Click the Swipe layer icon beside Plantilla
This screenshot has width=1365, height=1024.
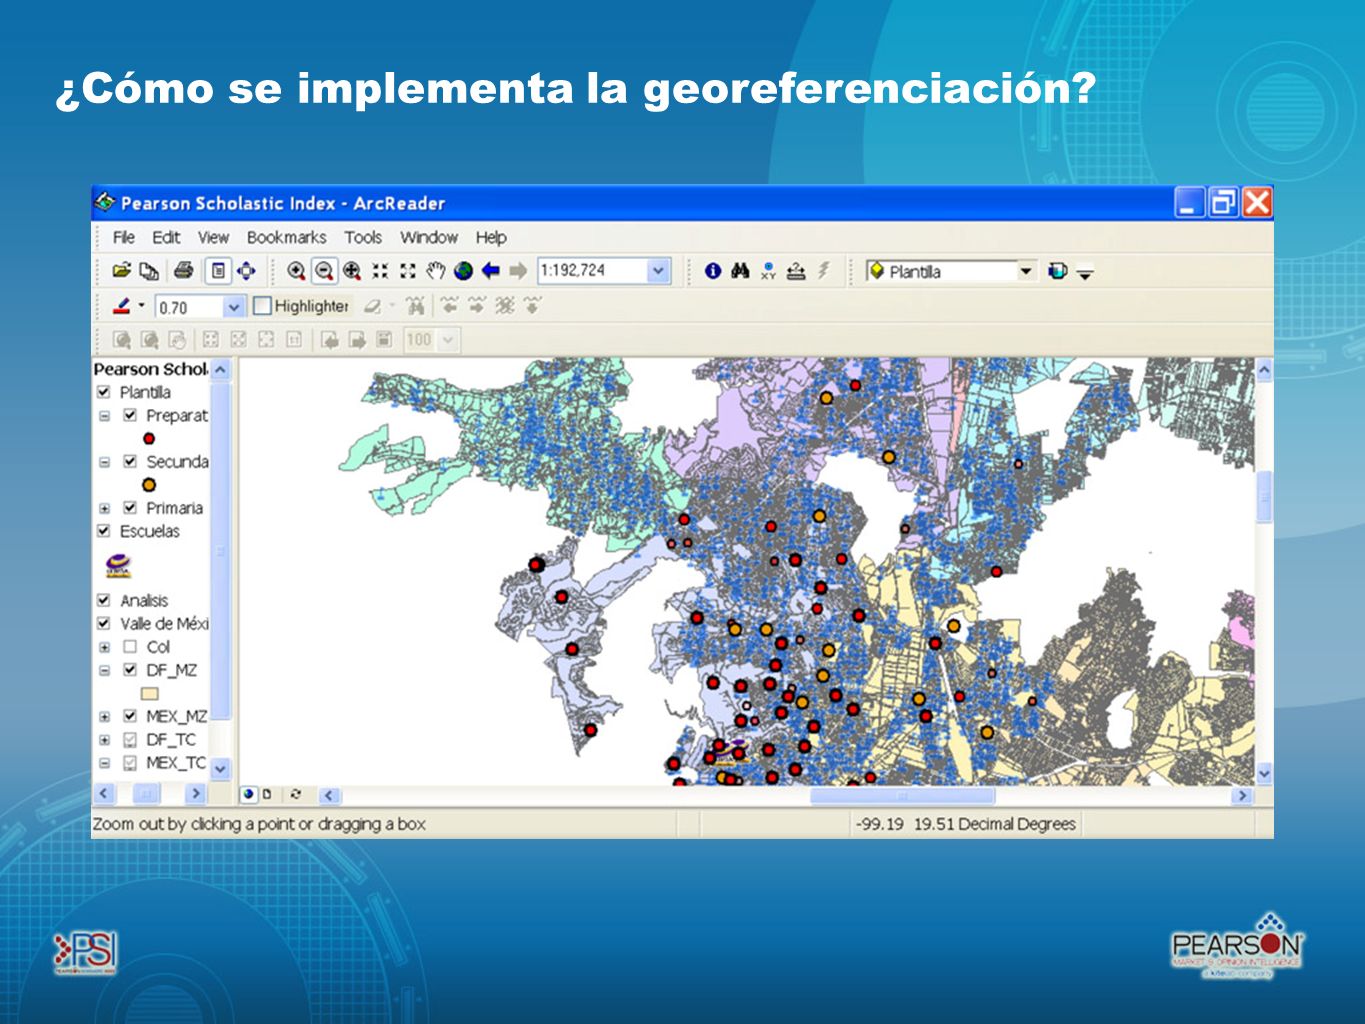click(x=1057, y=270)
